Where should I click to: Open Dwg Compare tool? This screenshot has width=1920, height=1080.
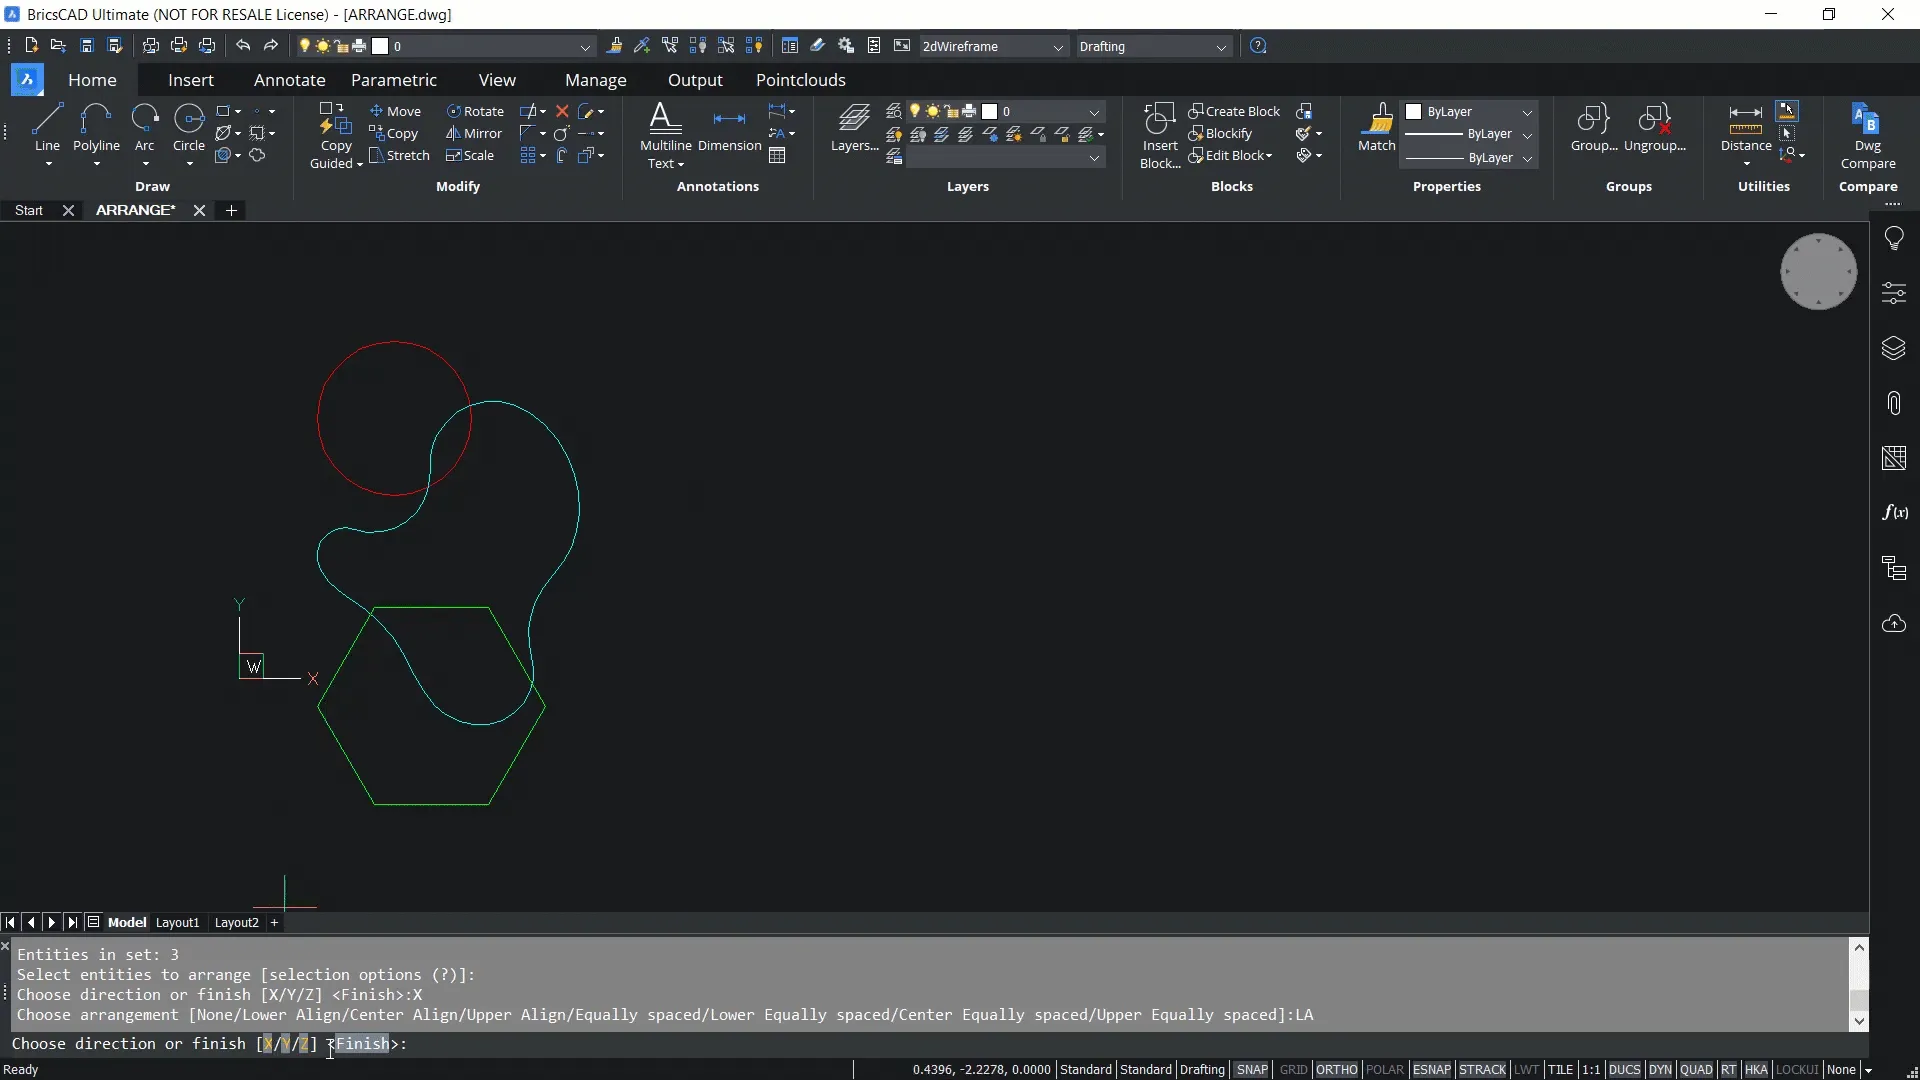pyautogui.click(x=1867, y=136)
